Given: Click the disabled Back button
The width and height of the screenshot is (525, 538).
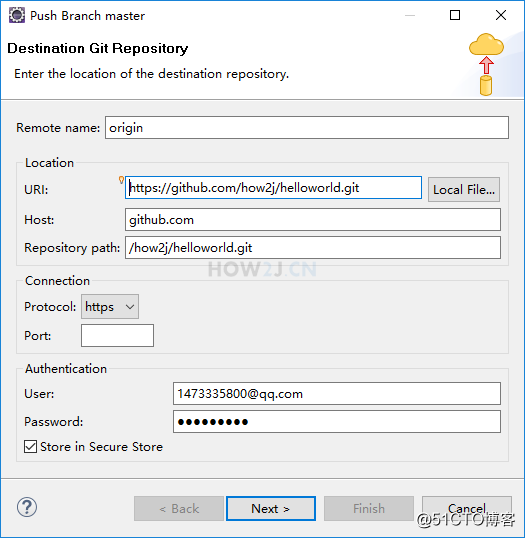Looking at the screenshot, I should 179,508.
